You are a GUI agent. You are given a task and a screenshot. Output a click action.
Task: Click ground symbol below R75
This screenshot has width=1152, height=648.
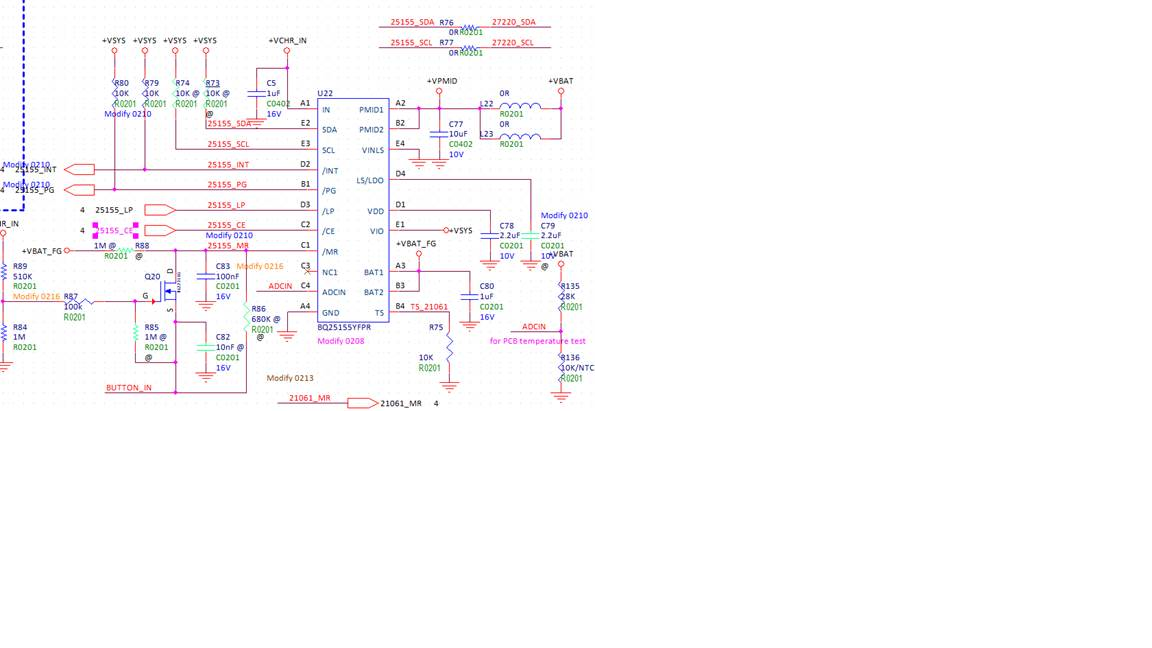tap(450, 386)
